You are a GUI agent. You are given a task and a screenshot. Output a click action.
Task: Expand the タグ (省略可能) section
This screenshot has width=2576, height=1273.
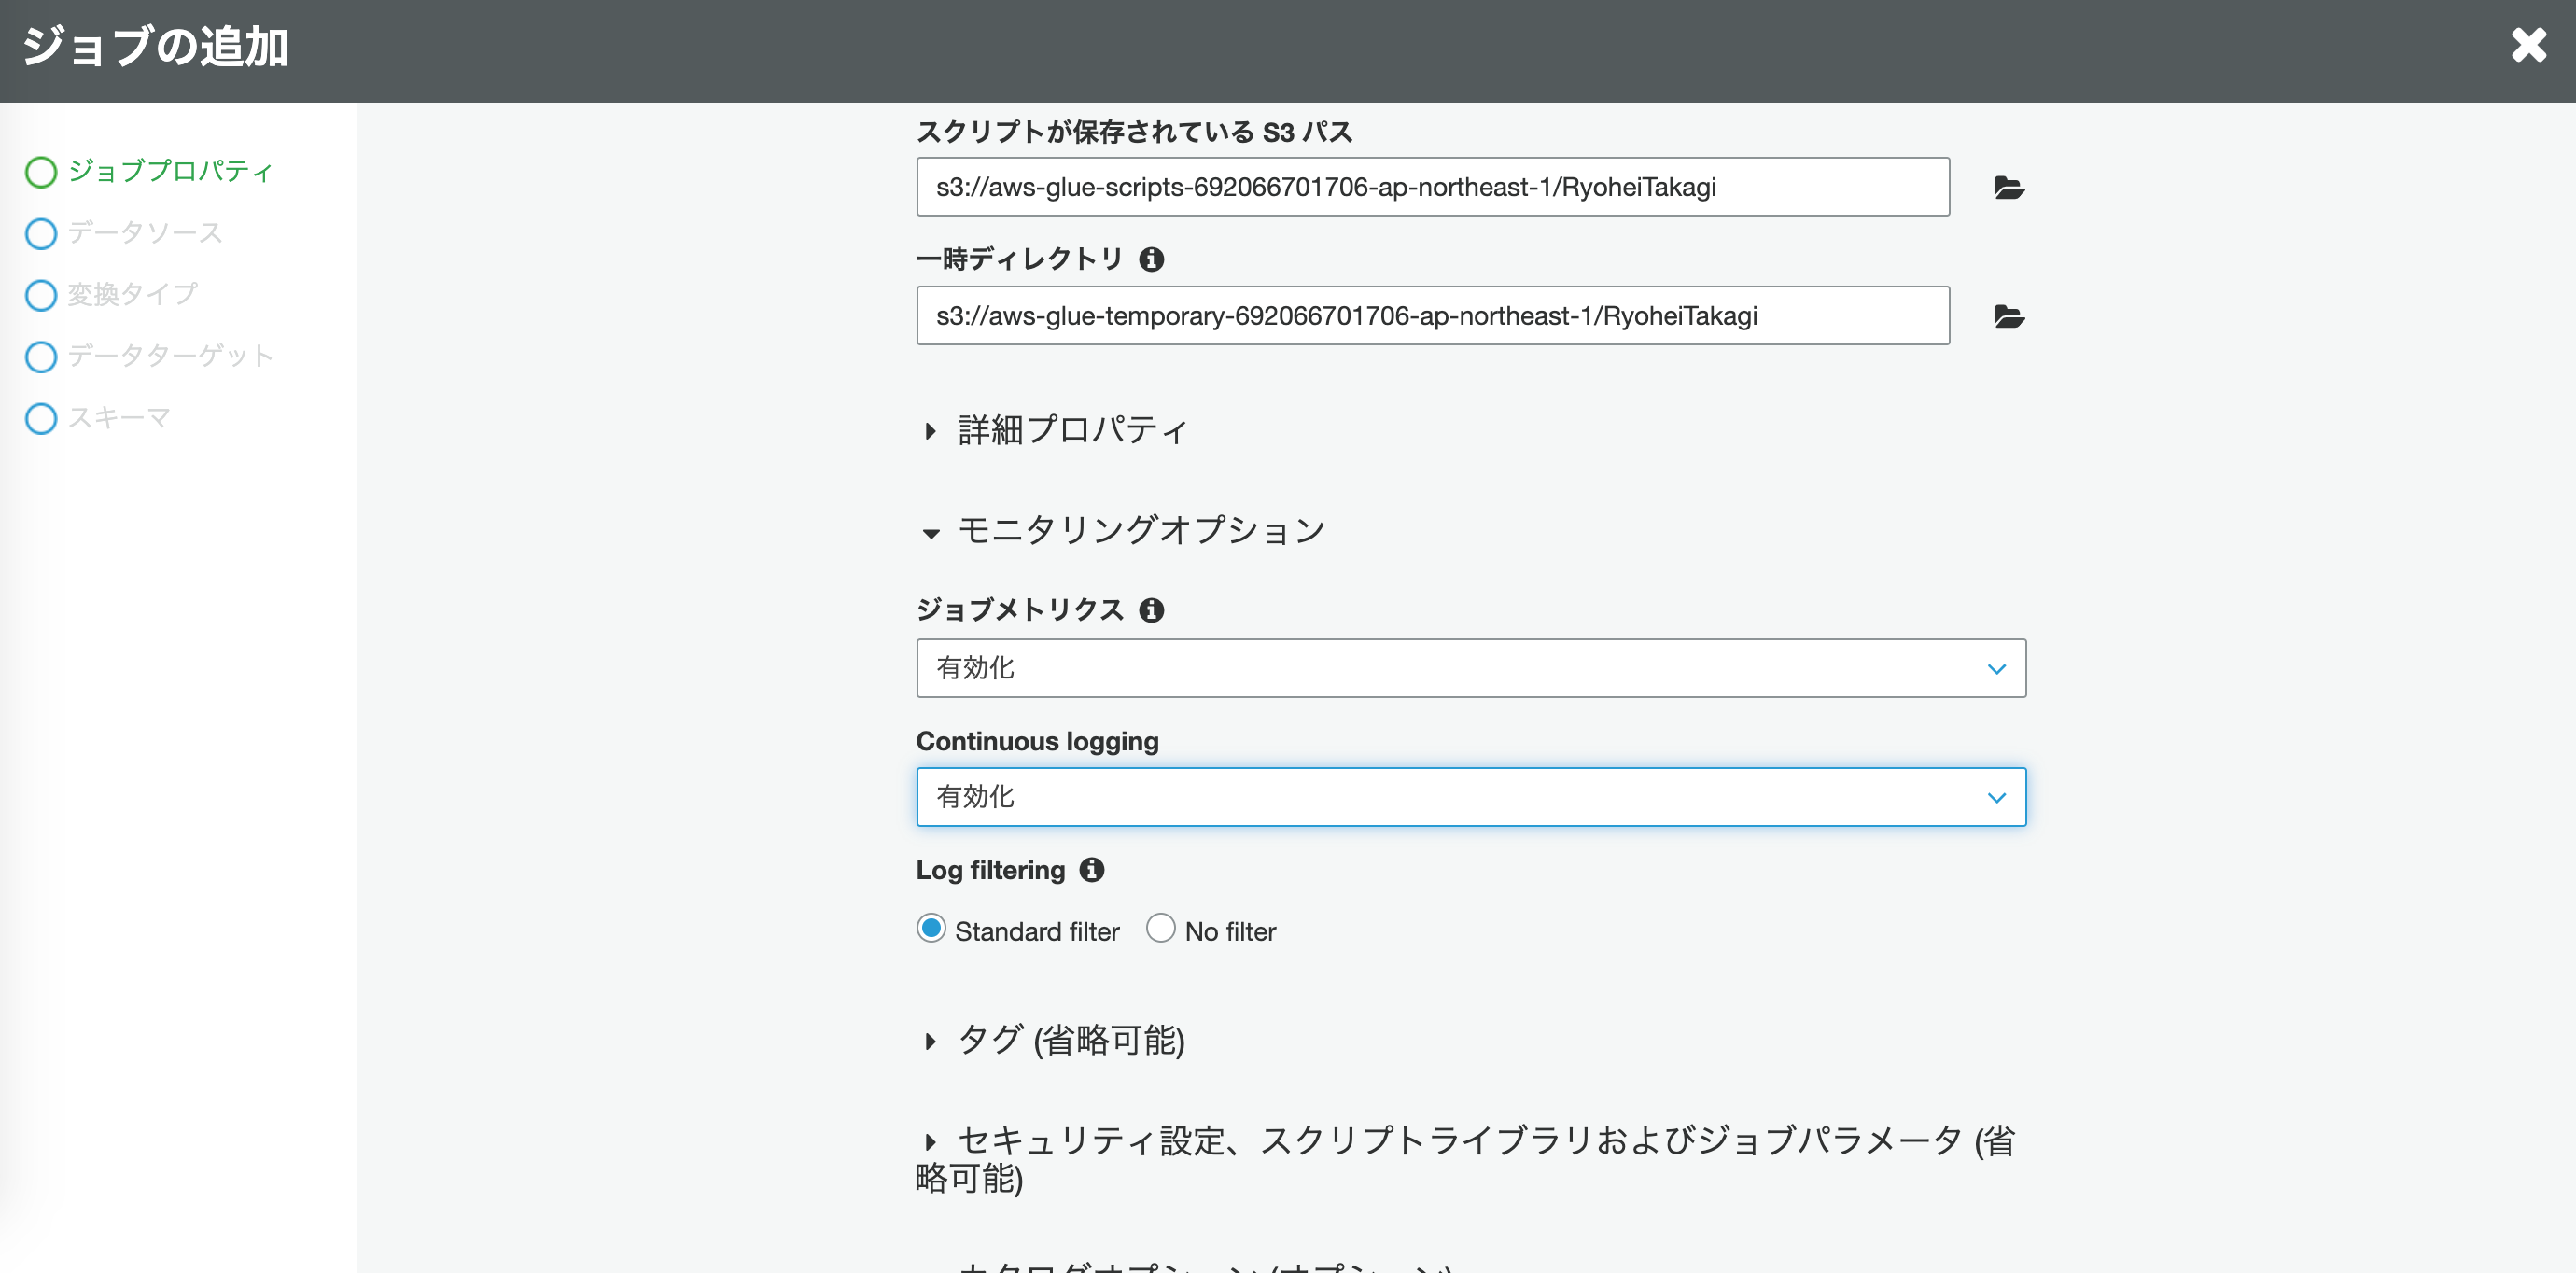pyautogui.click(x=1070, y=1040)
